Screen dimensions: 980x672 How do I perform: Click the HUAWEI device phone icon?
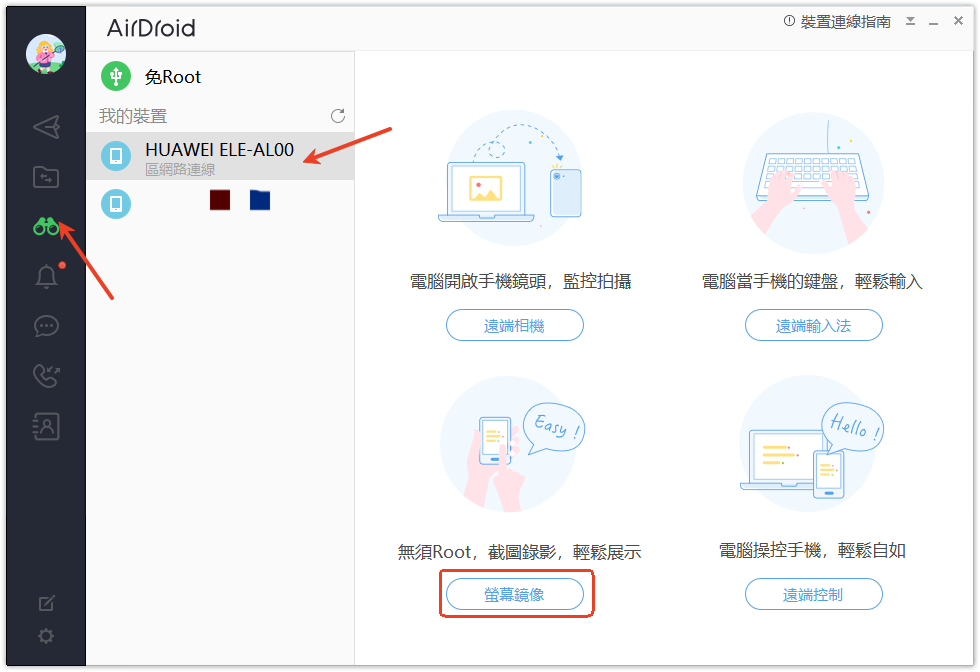[116, 156]
